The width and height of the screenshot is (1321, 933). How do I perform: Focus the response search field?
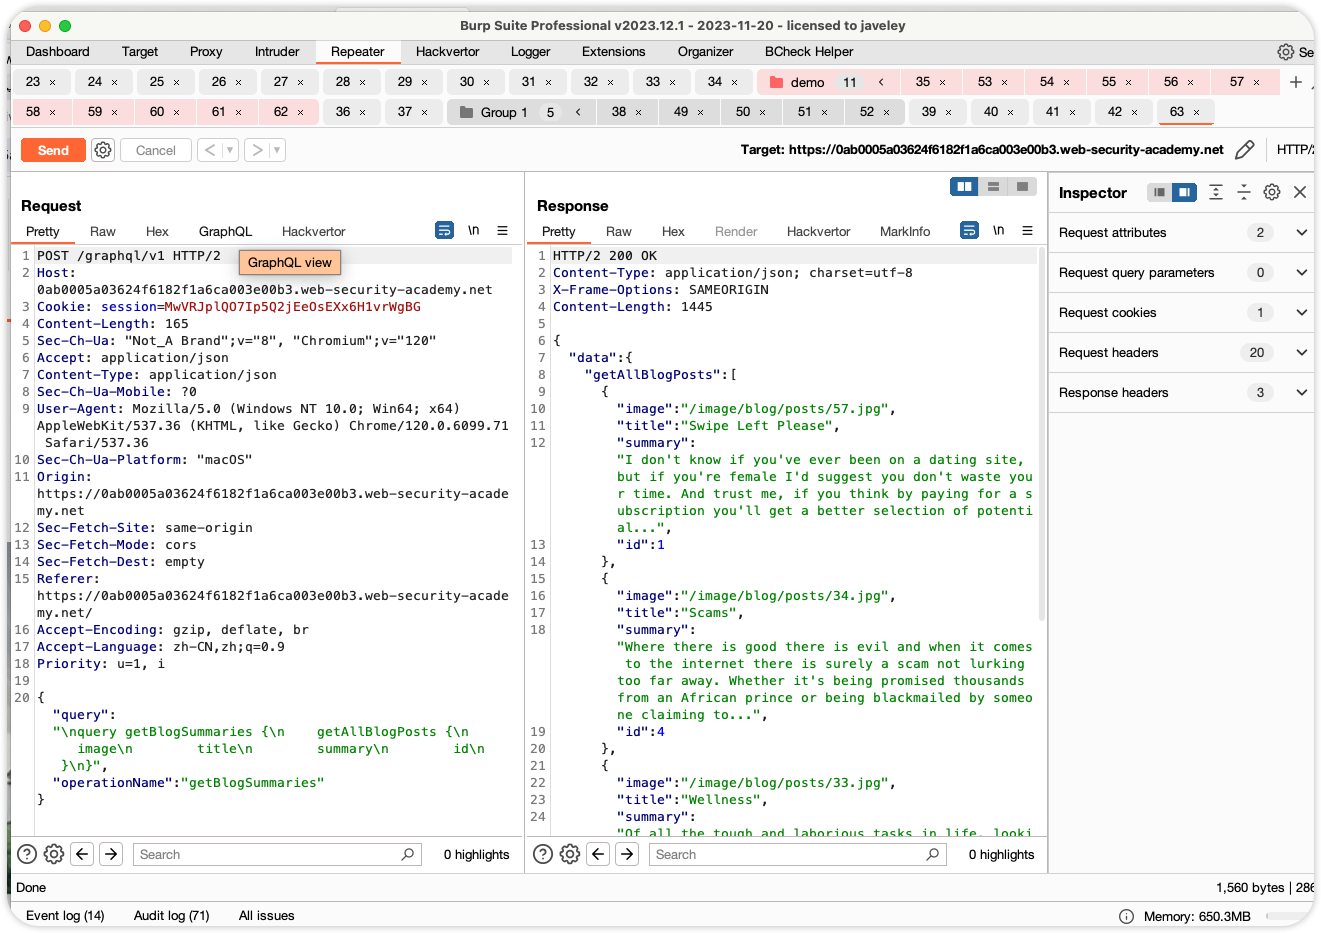click(x=798, y=854)
